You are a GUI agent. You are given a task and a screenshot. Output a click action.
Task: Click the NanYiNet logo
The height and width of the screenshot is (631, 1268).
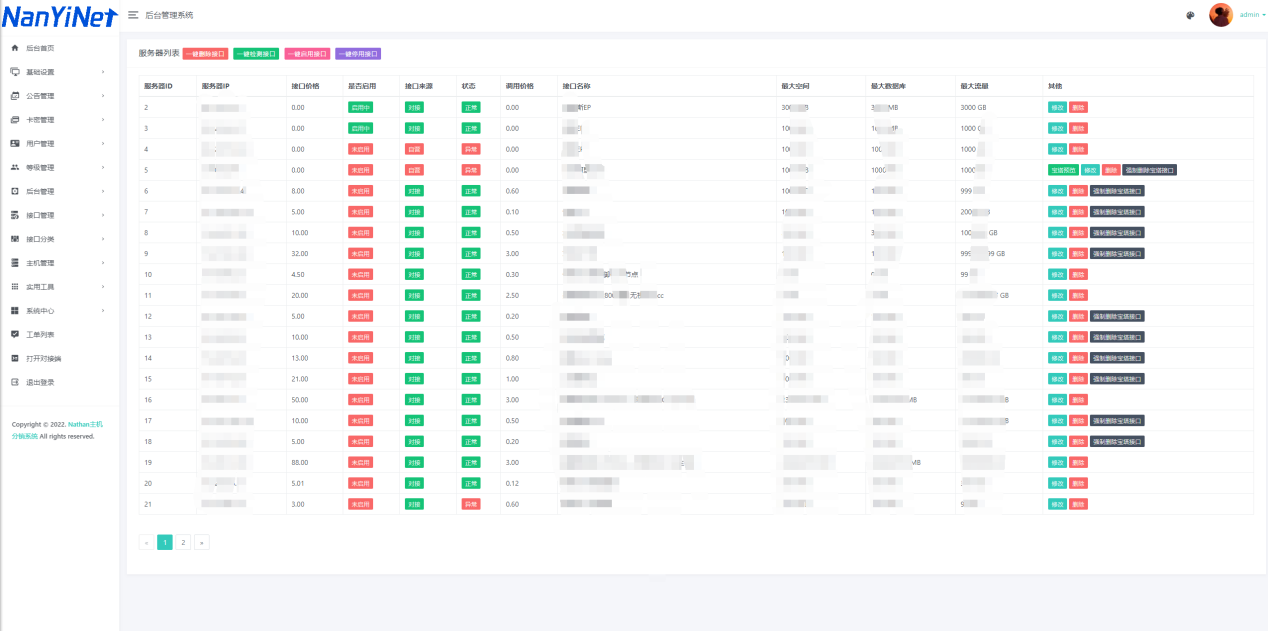[58, 16]
